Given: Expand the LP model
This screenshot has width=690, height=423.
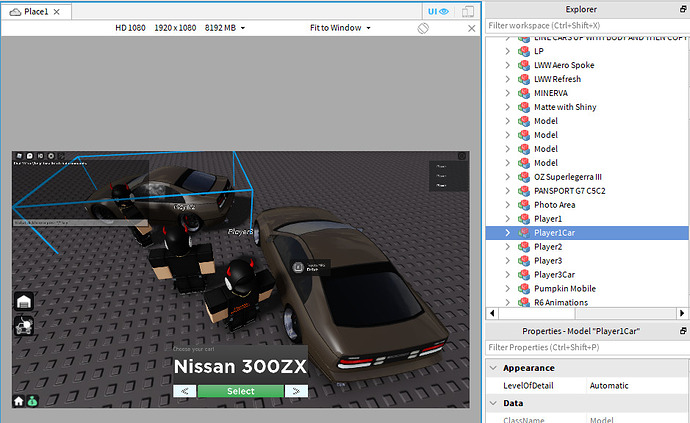Looking at the screenshot, I should click(x=507, y=51).
